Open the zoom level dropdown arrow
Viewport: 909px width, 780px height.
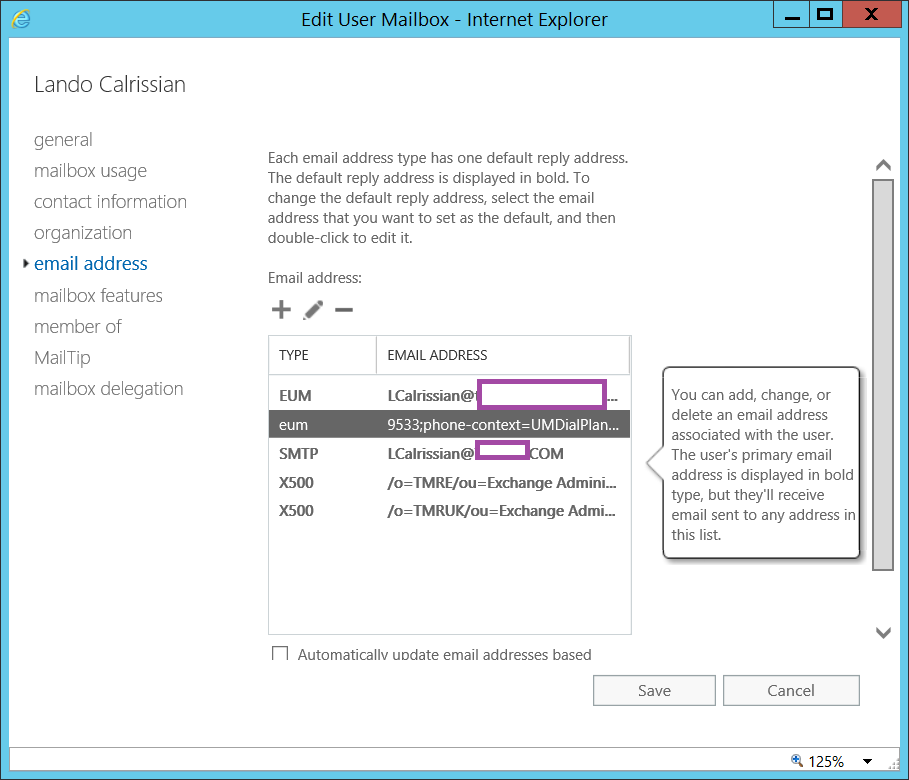tap(867, 761)
